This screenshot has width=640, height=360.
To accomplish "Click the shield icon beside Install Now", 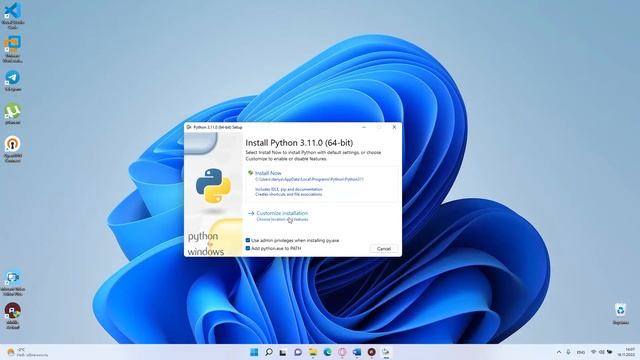I will [251, 173].
